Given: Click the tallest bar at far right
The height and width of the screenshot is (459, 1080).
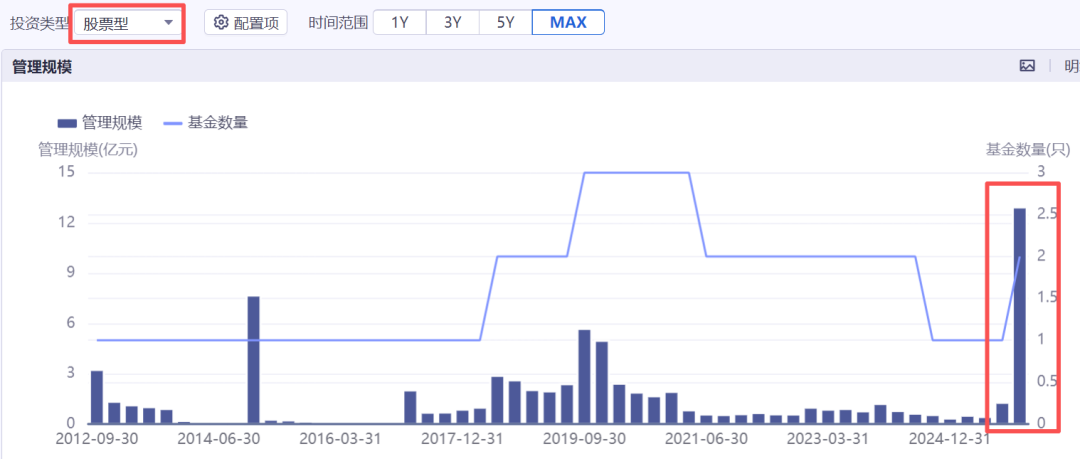Looking at the screenshot, I should (1019, 316).
